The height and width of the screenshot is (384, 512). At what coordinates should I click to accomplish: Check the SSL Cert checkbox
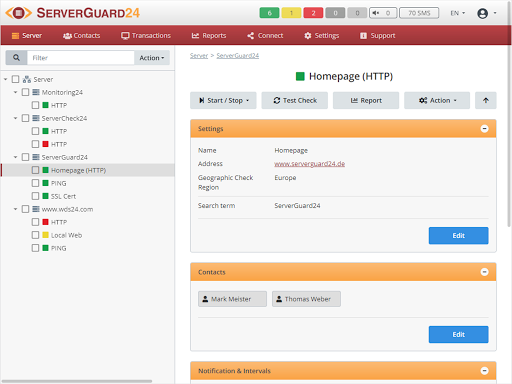coord(35,196)
